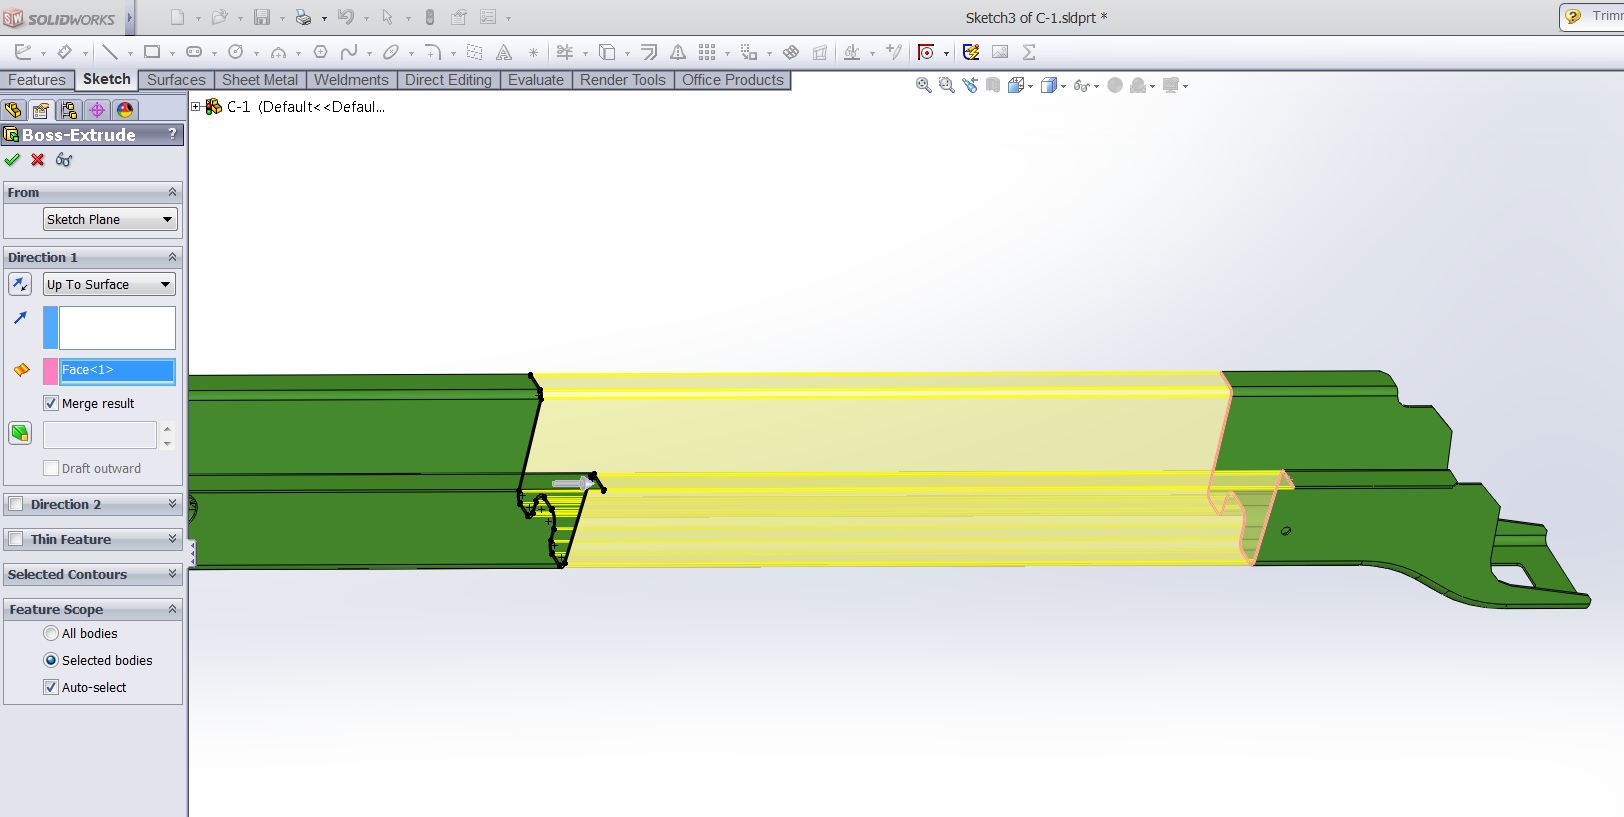Select the Line sketch tool
1624x817 pixels.
tap(110, 52)
